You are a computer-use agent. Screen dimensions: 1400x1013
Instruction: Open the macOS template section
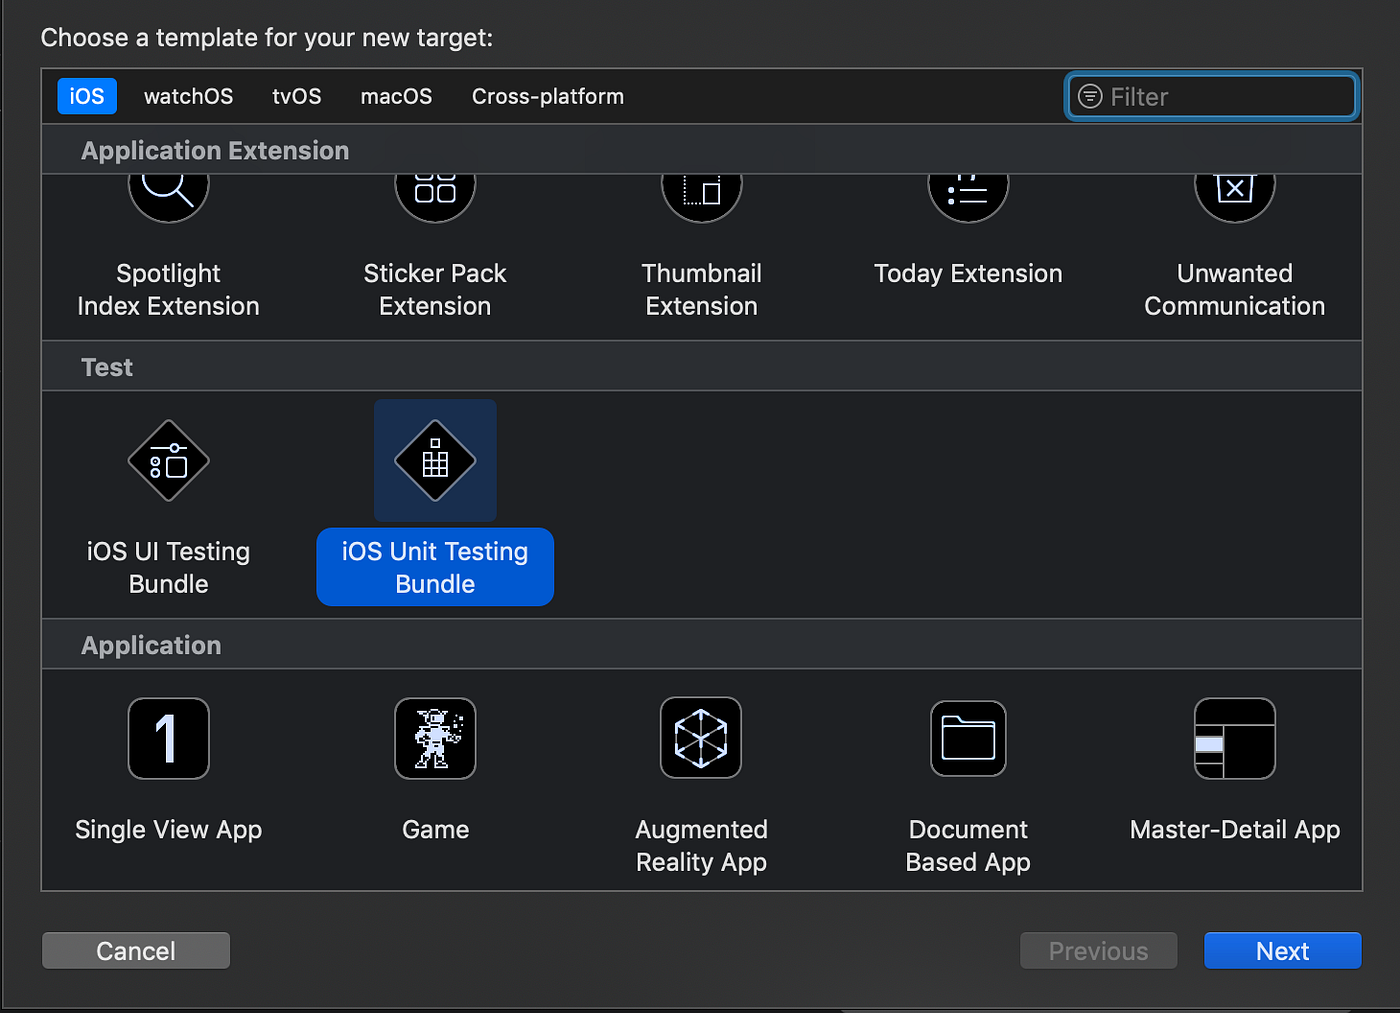[396, 96]
